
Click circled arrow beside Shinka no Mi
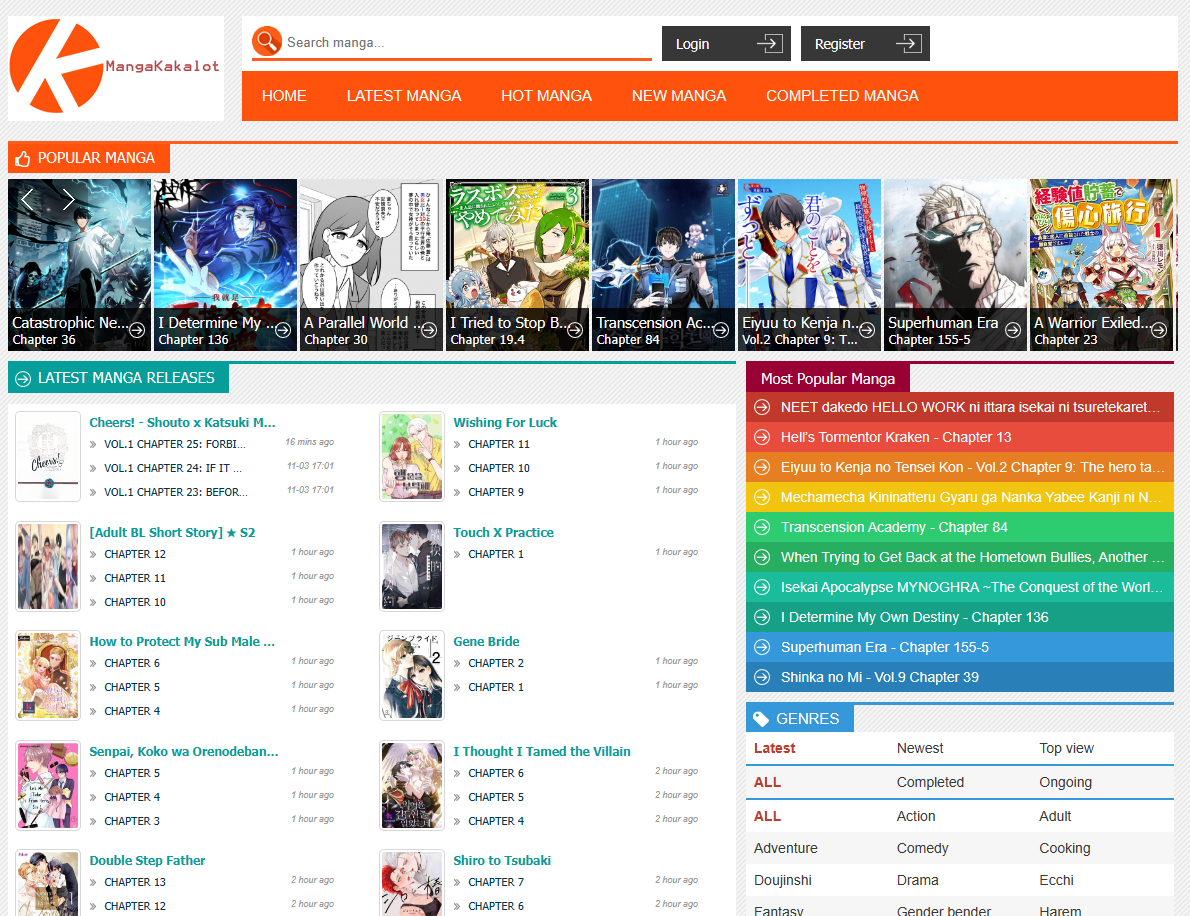pos(762,677)
